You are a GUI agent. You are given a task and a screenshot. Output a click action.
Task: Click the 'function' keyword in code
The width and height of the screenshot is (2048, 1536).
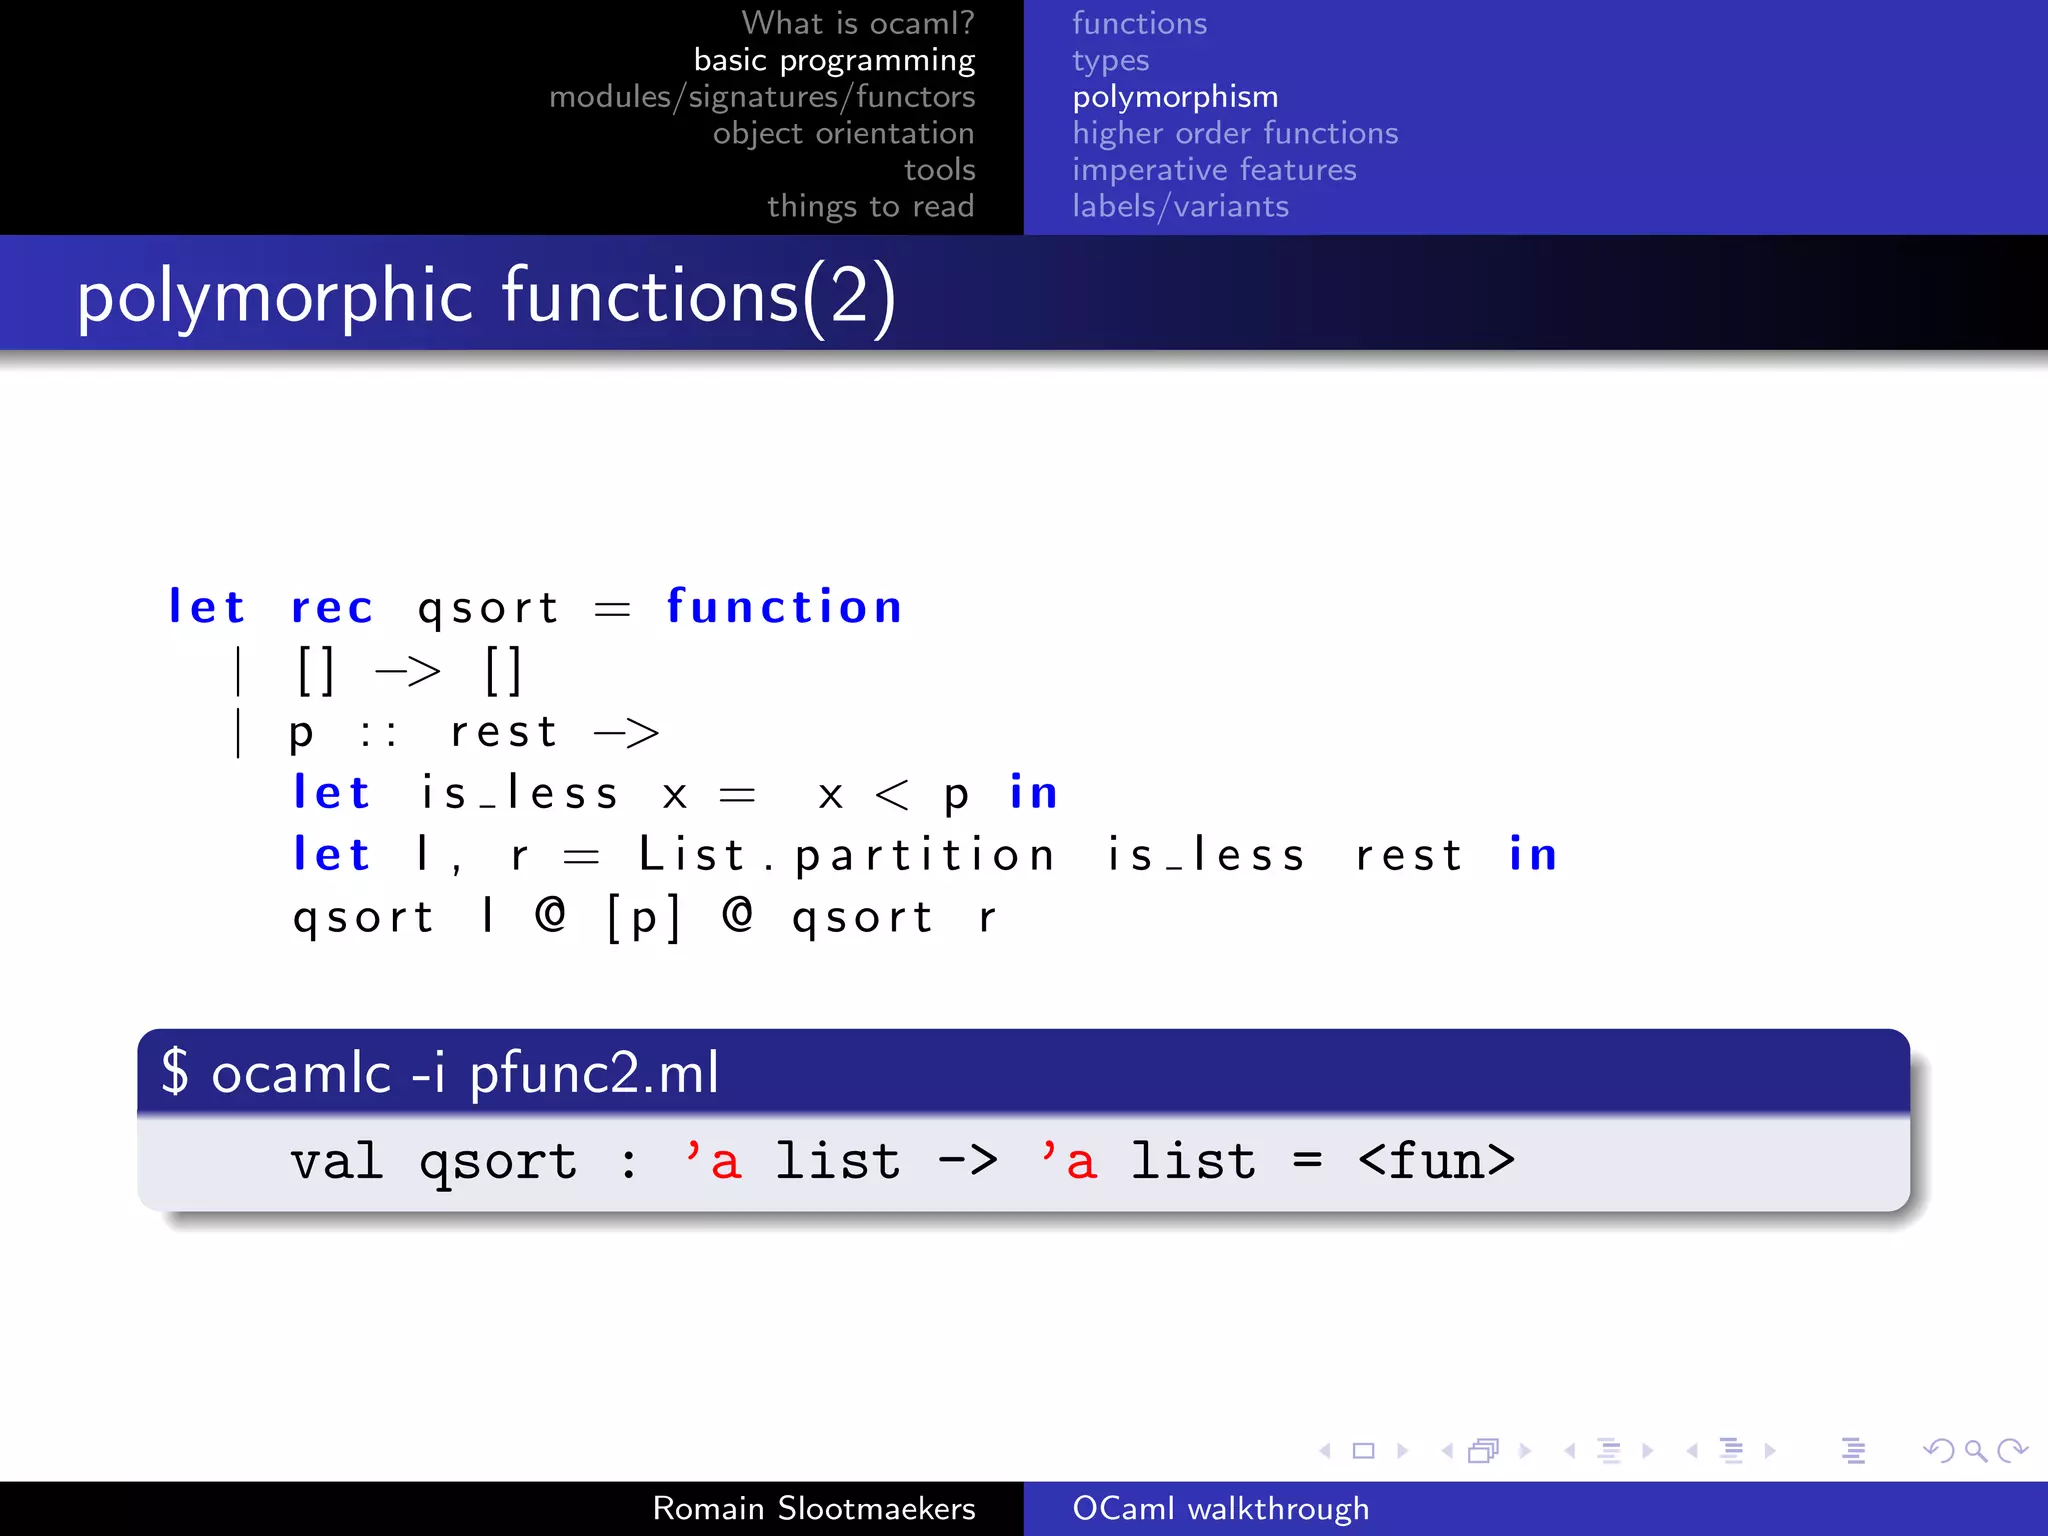click(x=784, y=606)
